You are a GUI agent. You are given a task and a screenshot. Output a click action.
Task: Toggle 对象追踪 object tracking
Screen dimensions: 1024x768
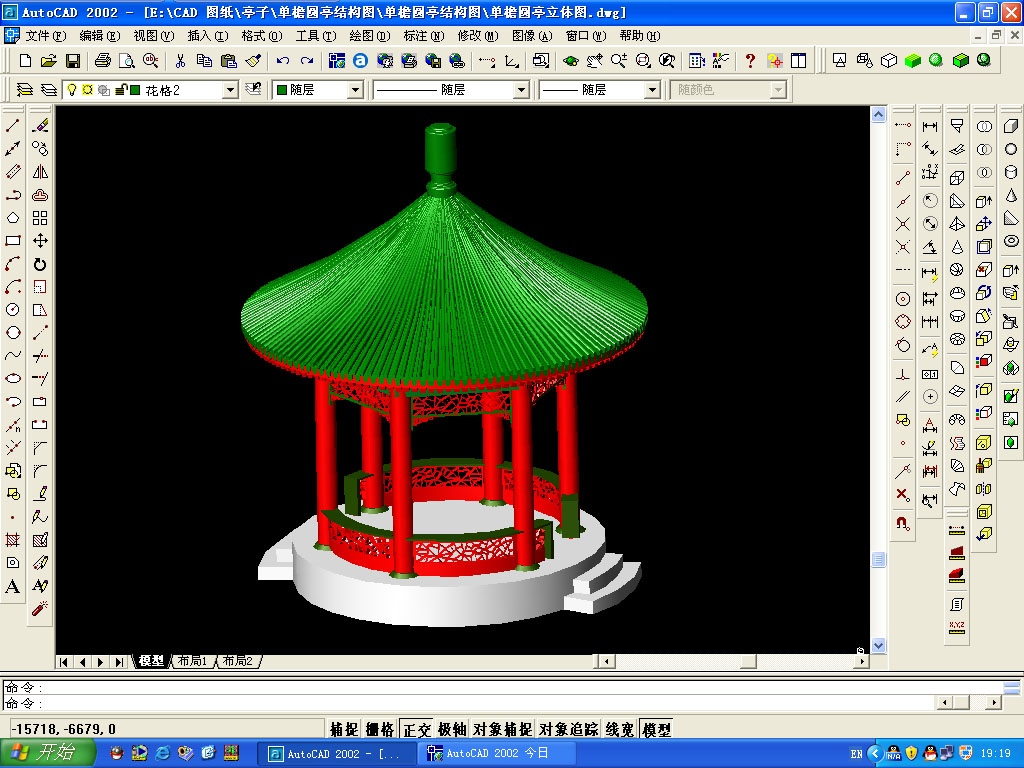pos(568,729)
